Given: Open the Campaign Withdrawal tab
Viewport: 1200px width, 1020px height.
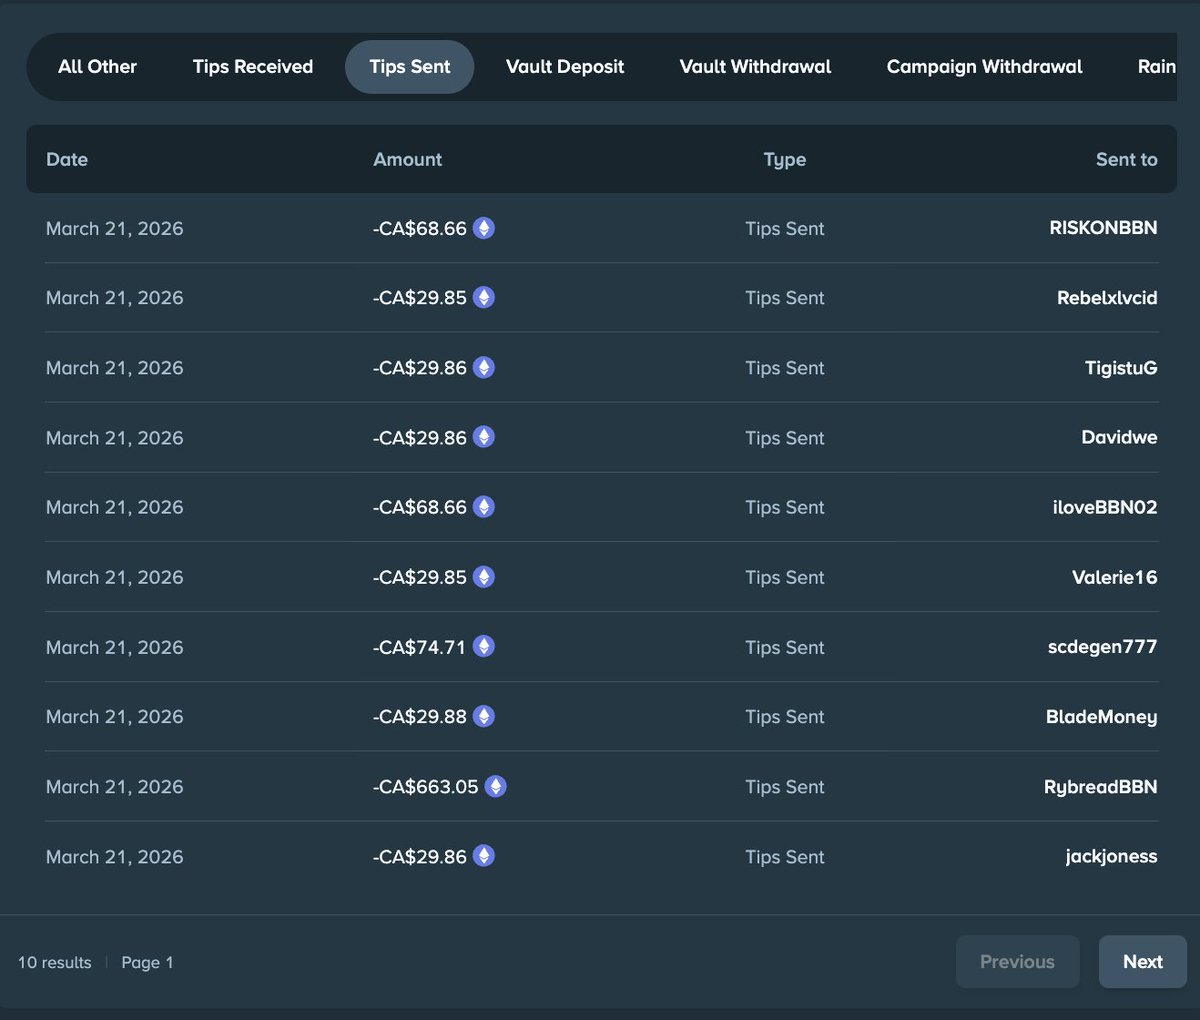Looking at the screenshot, I should tap(984, 67).
